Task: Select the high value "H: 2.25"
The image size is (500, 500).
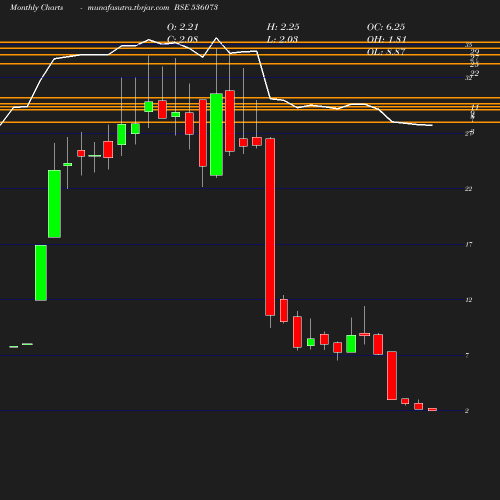Action: 283,27
